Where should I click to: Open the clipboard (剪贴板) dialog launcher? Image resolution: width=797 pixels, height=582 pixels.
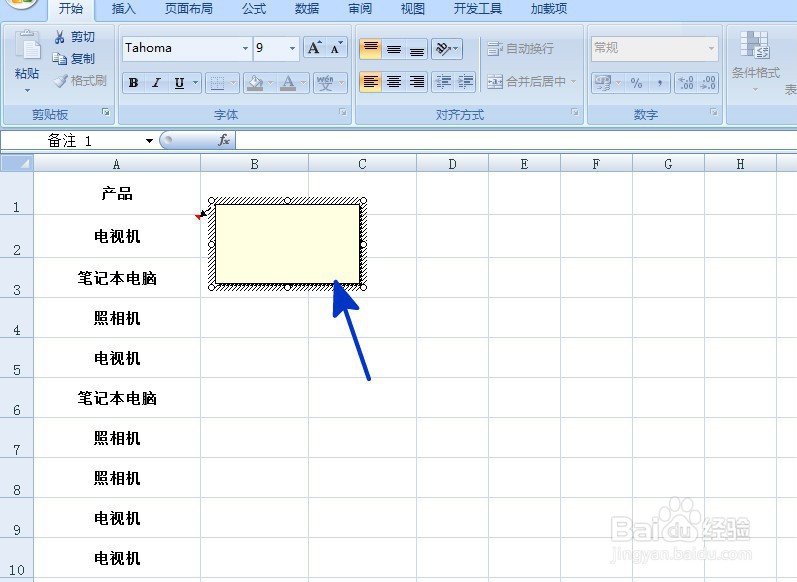(x=106, y=112)
